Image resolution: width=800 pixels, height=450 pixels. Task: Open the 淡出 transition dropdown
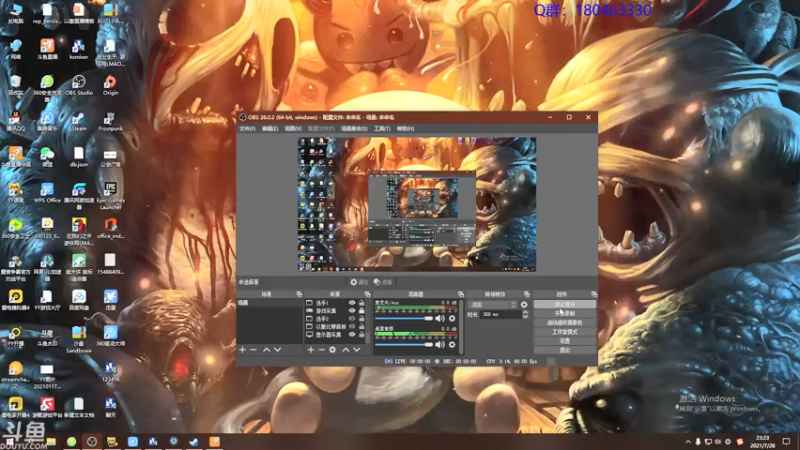click(x=493, y=305)
